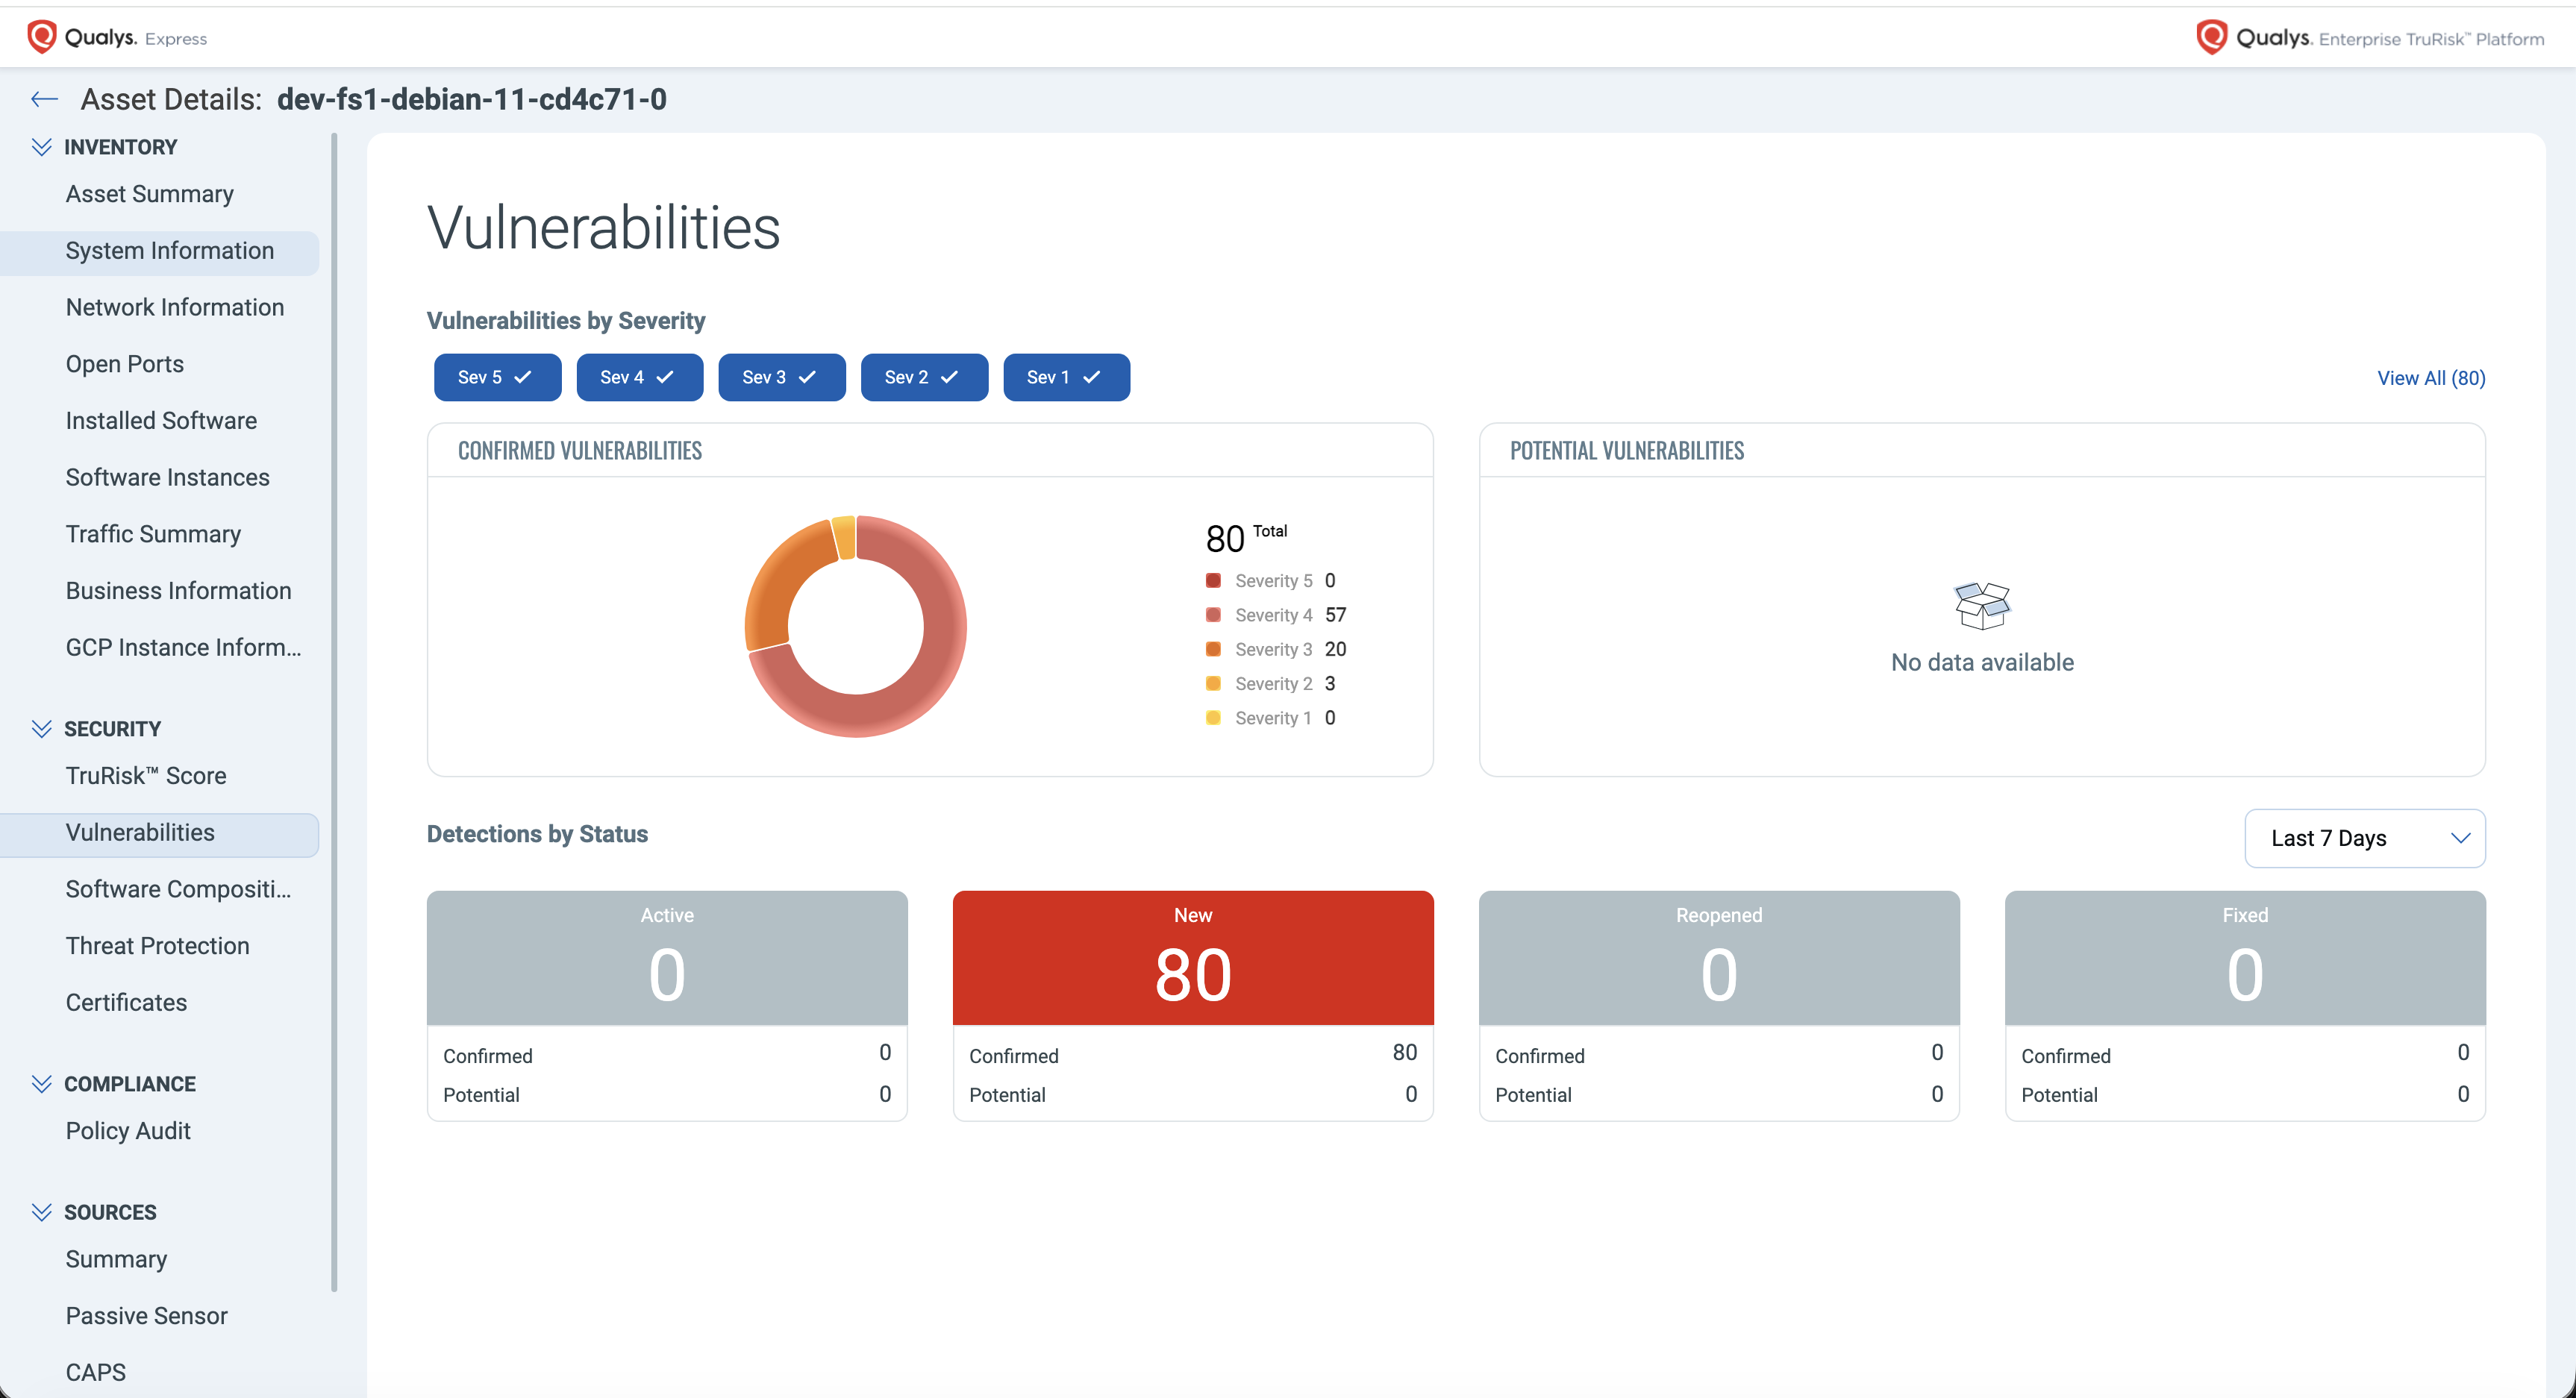Image resolution: width=2576 pixels, height=1398 pixels.
Task: Click the Severity 2 legend color swatch
Action: 1213,683
